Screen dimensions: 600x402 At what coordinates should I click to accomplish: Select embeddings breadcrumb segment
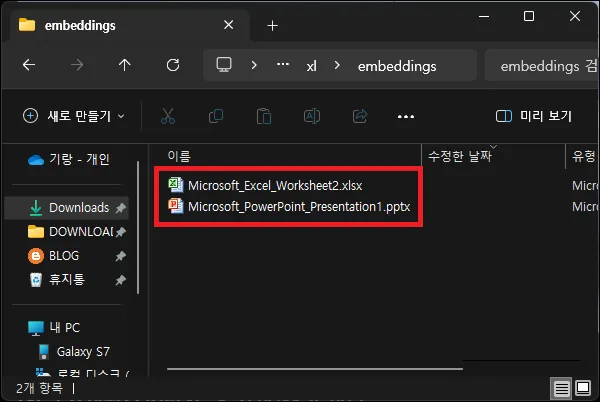click(x=397, y=66)
